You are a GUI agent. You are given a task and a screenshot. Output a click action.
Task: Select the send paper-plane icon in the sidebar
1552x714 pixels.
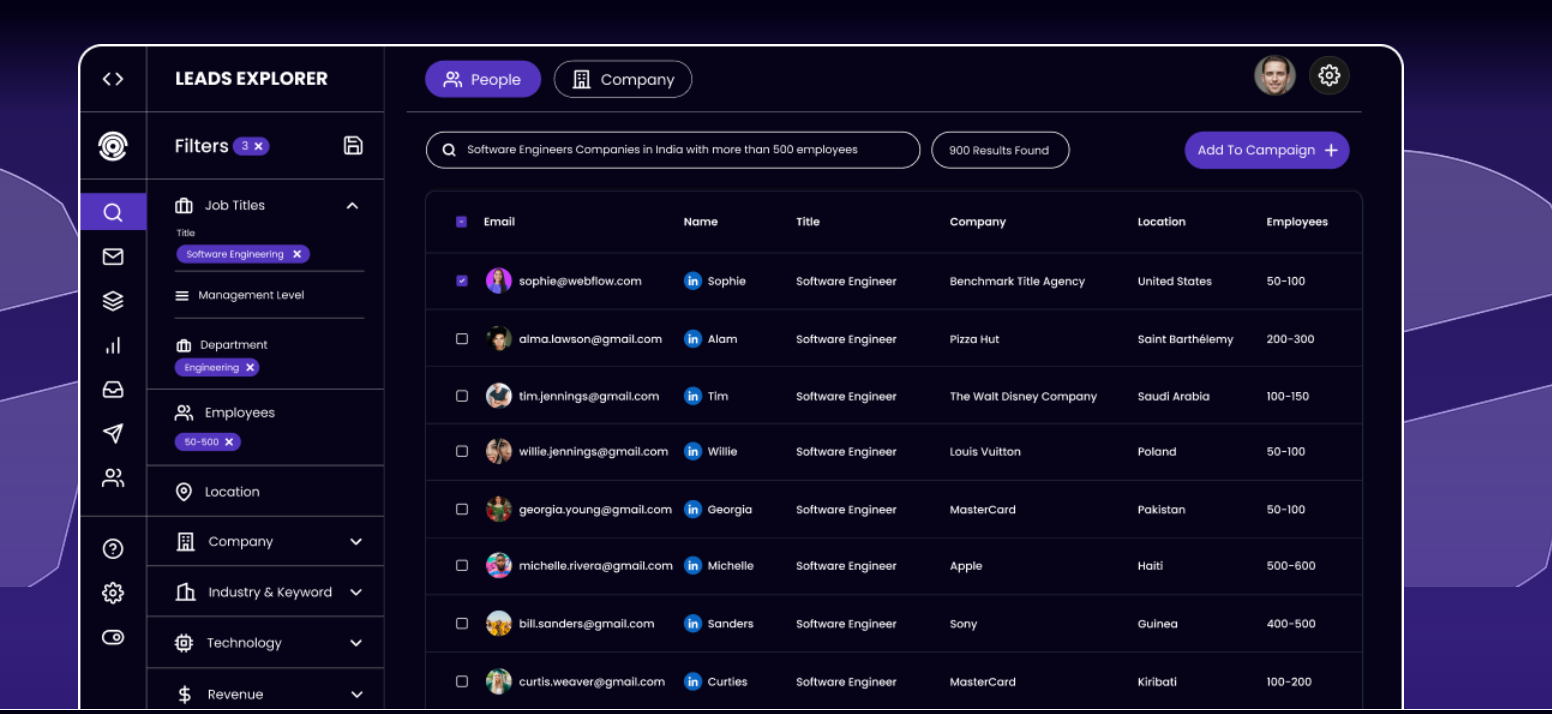point(113,433)
